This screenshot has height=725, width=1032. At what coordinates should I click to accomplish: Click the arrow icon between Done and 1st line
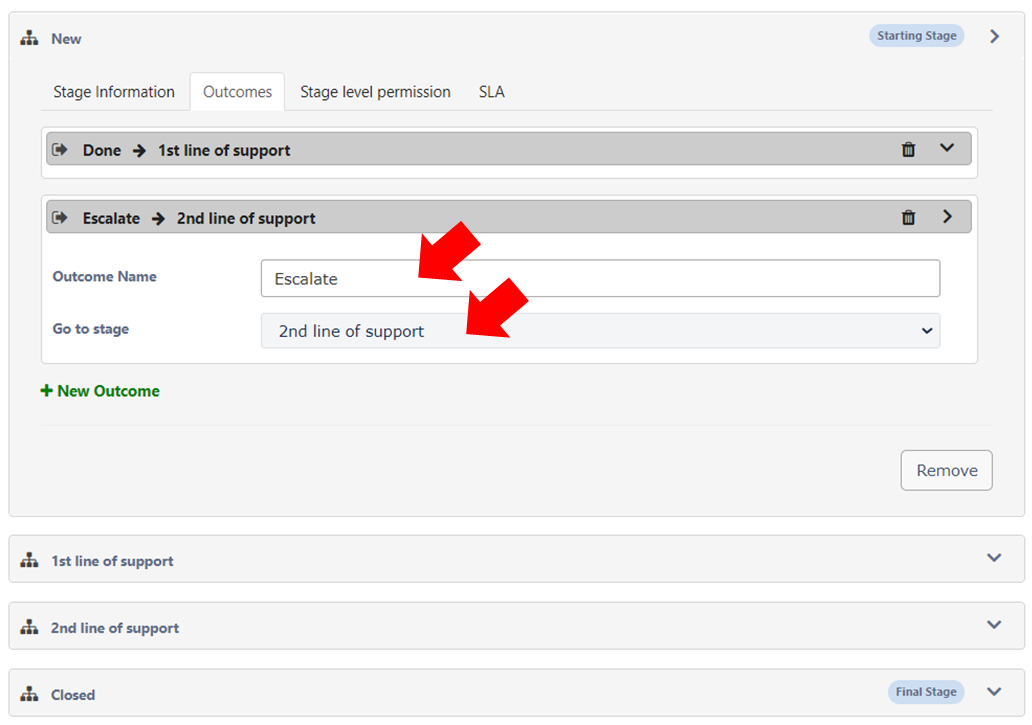coord(139,151)
